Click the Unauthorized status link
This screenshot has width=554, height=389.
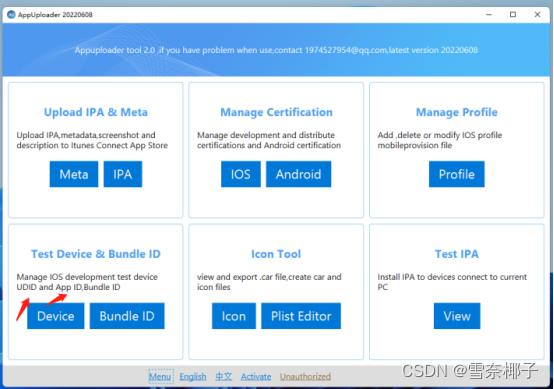[x=305, y=377]
